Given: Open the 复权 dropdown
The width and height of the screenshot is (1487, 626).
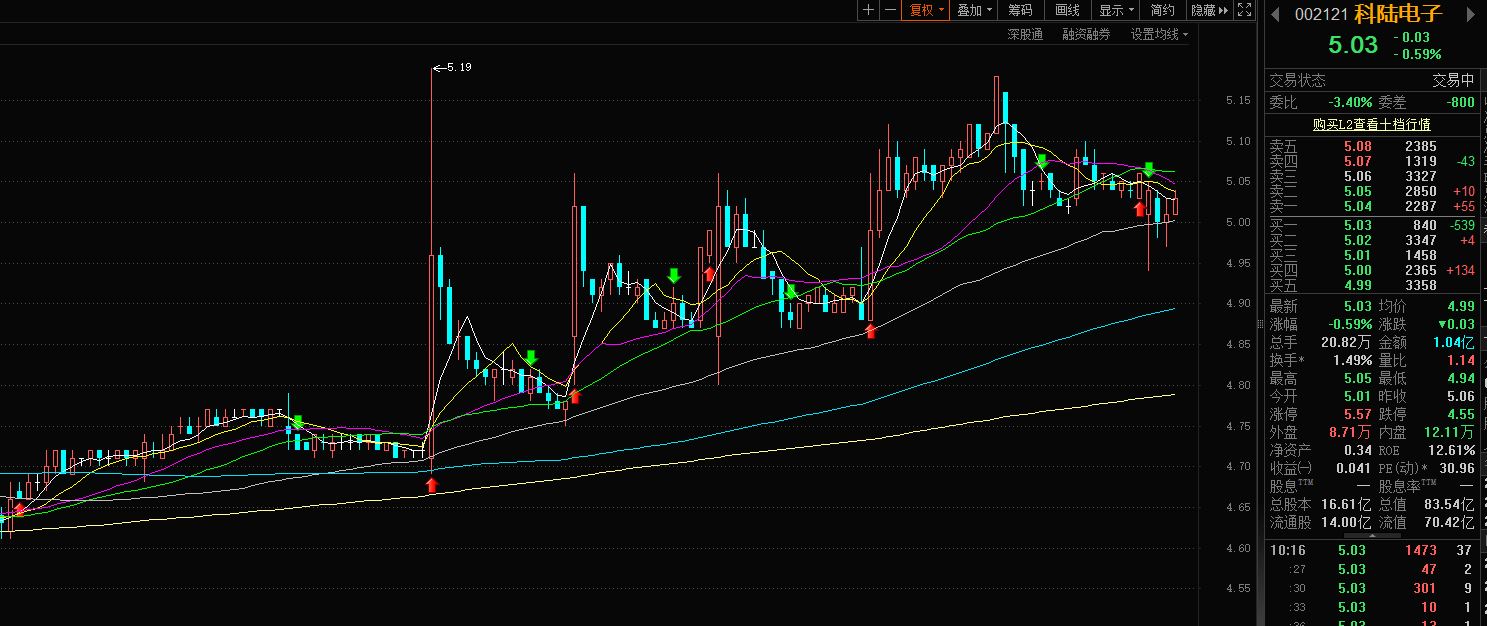Looking at the screenshot, I should coord(925,10).
